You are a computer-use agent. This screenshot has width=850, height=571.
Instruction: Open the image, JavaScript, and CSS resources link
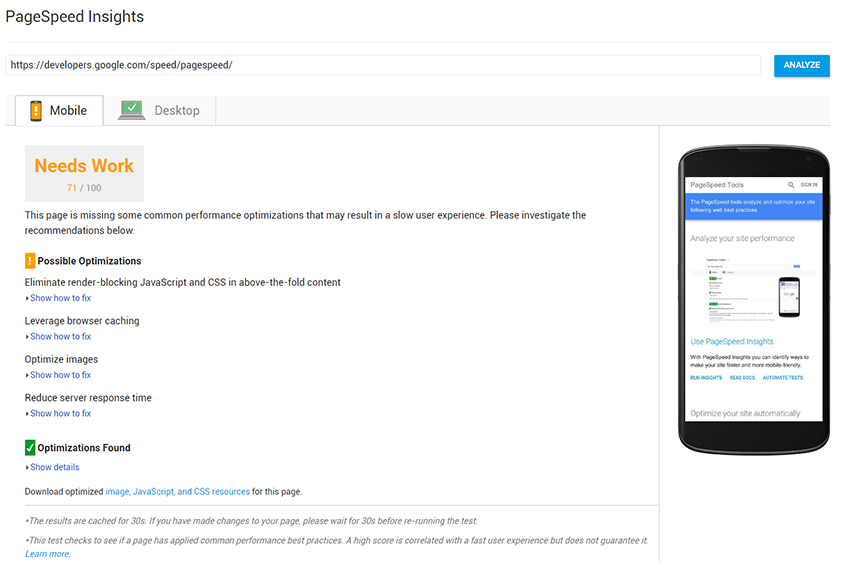click(x=177, y=491)
